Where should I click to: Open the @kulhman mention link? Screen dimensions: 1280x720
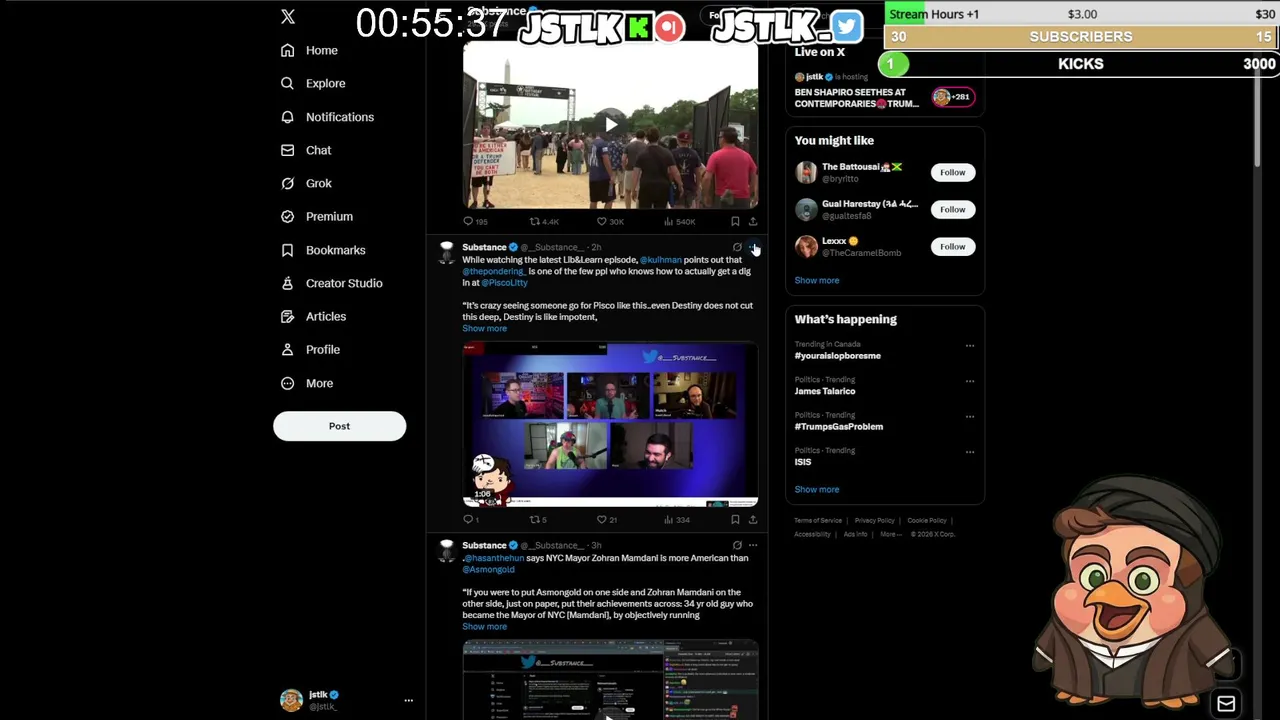[x=660, y=260]
